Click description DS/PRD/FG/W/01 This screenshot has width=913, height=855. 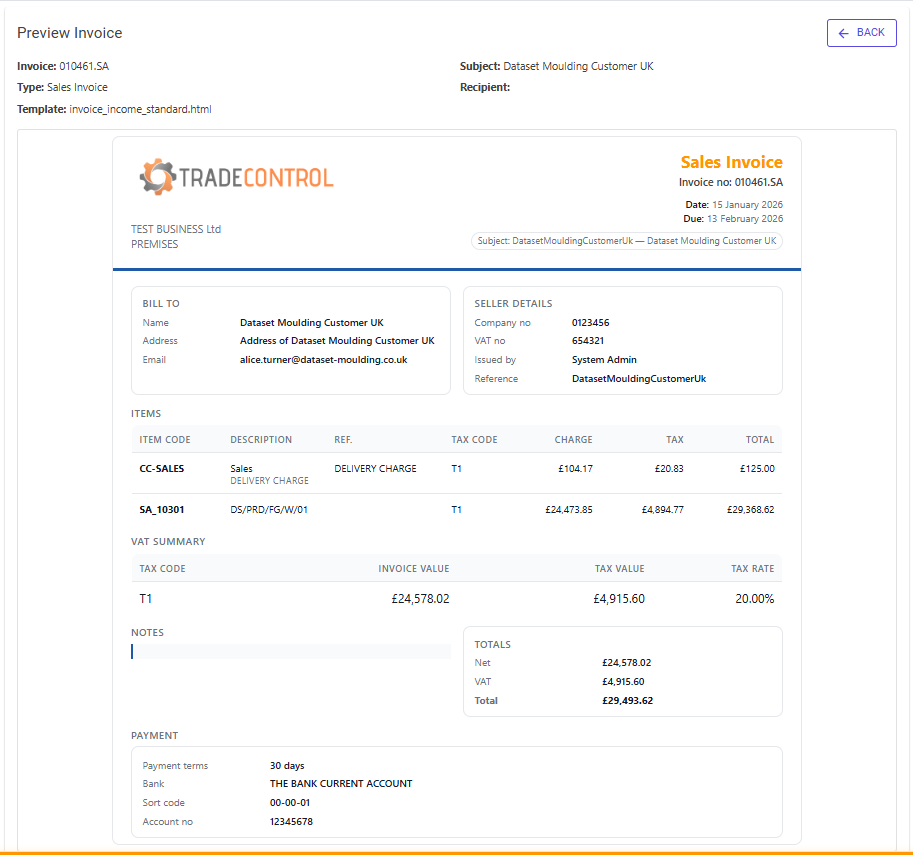point(269,510)
